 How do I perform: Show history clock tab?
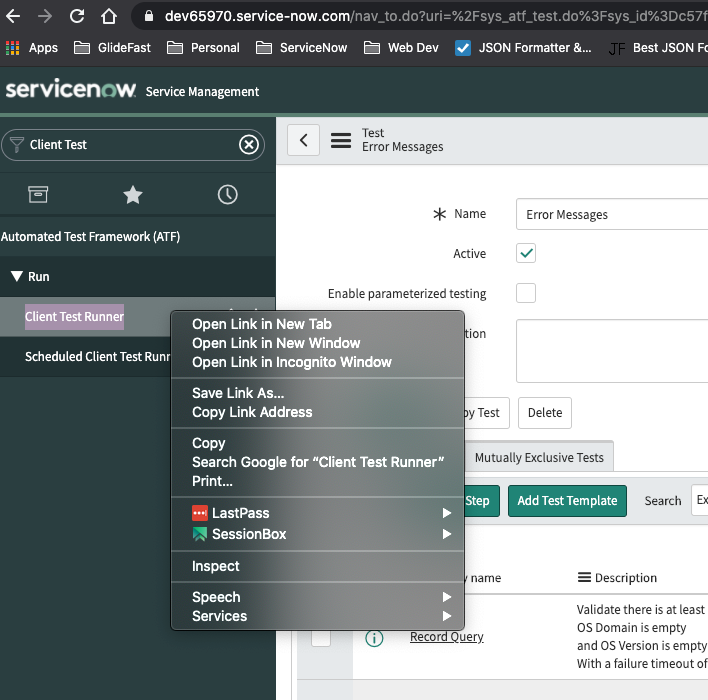click(x=228, y=195)
